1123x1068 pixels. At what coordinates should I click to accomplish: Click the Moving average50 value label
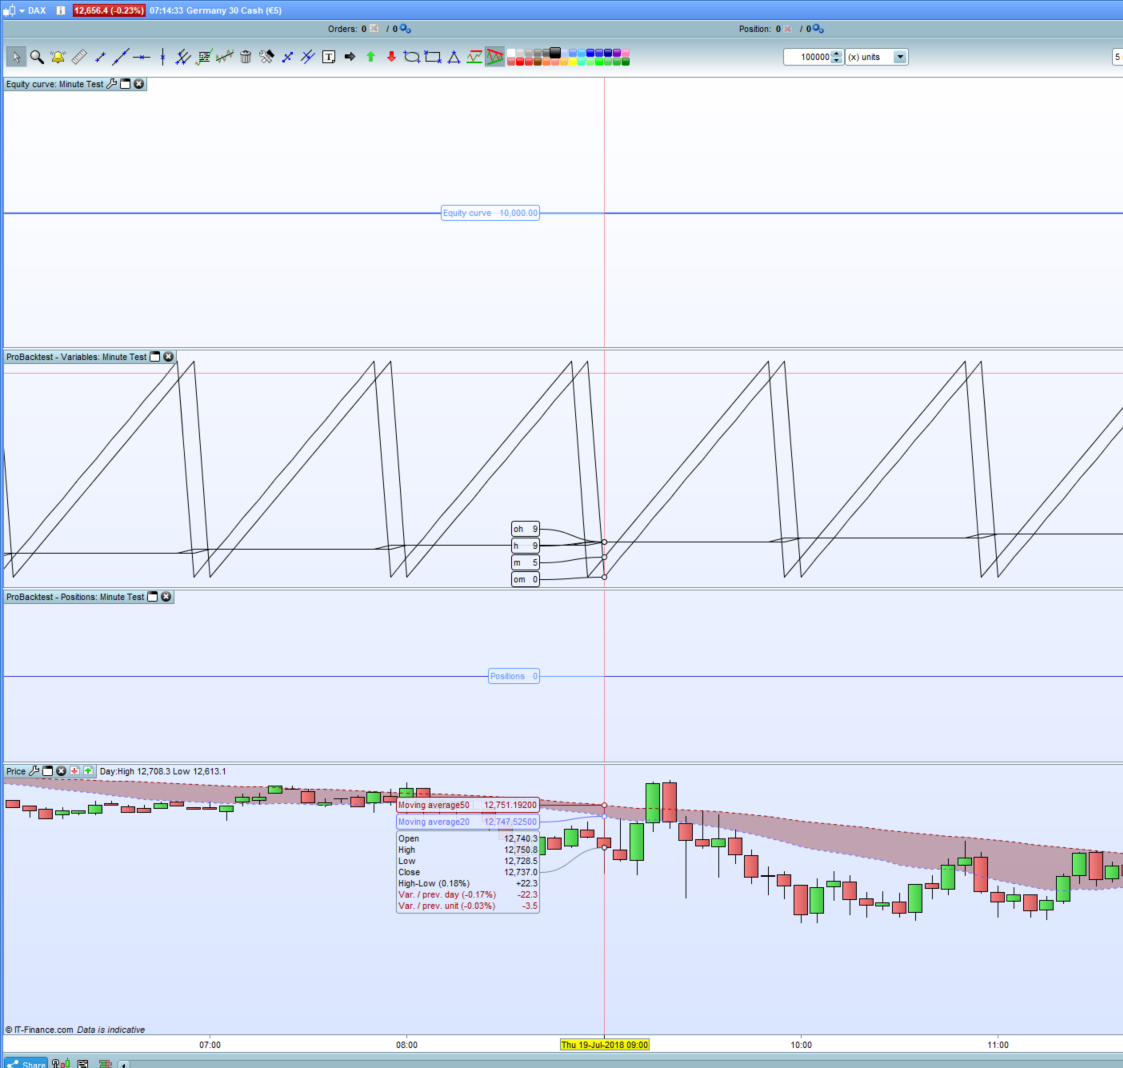coord(468,805)
